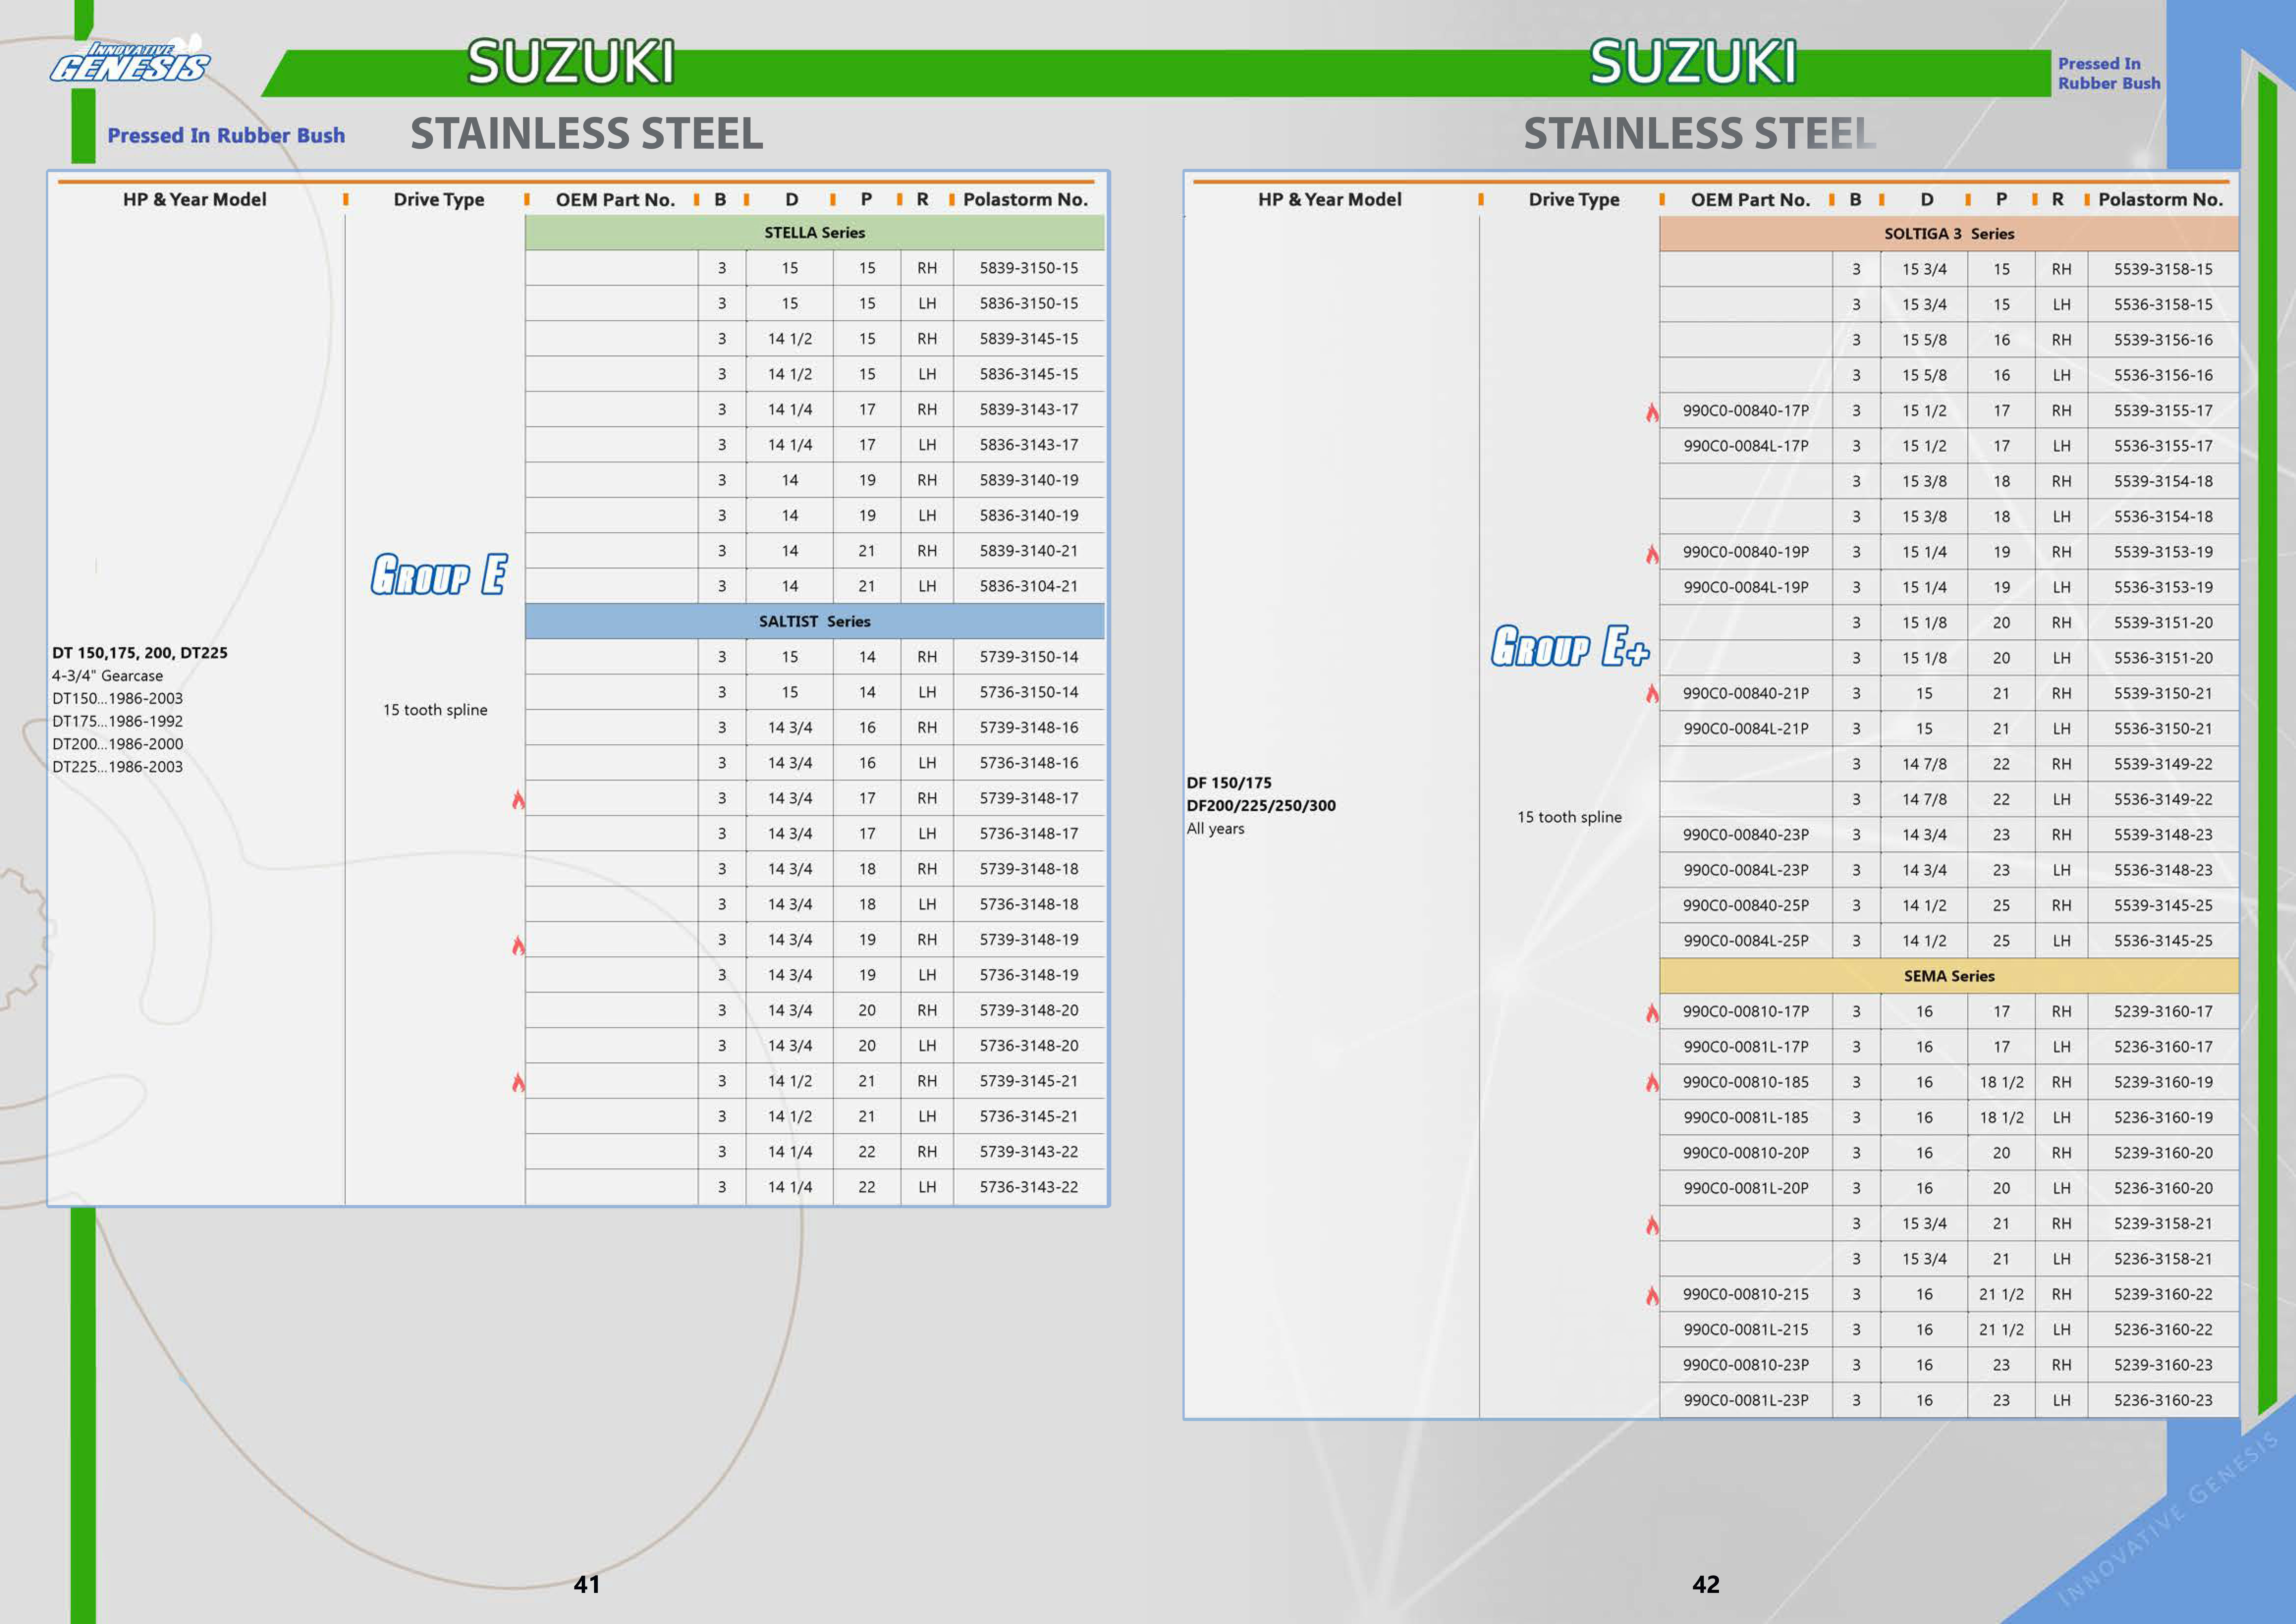The width and height of the screenshot is (2296, 1624).
Task: Click OEM part number 990C0-0081L-185
Action: (x=1745, y=1118)
